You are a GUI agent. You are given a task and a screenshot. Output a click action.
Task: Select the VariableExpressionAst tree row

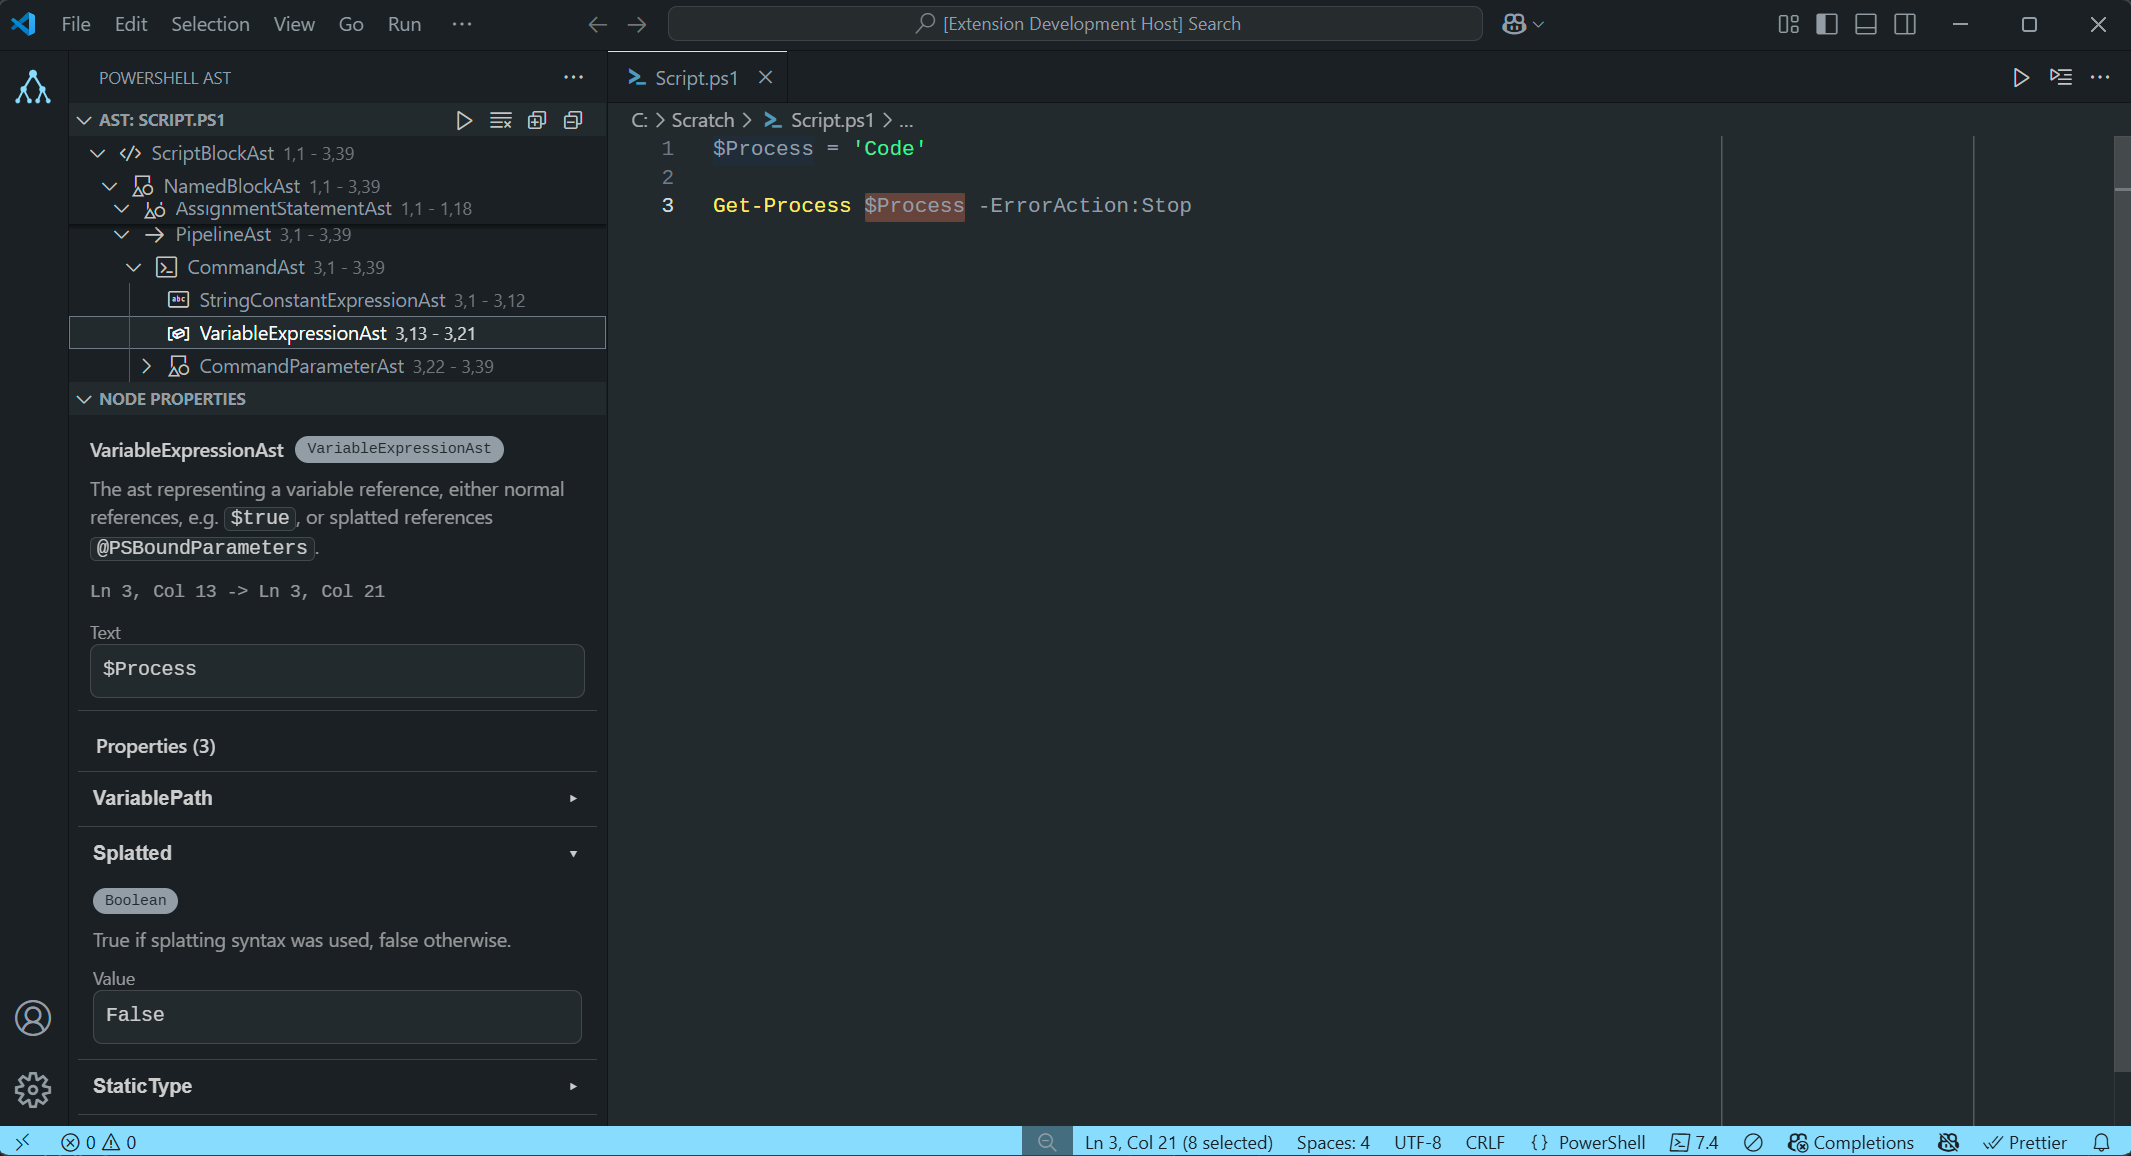337,333
